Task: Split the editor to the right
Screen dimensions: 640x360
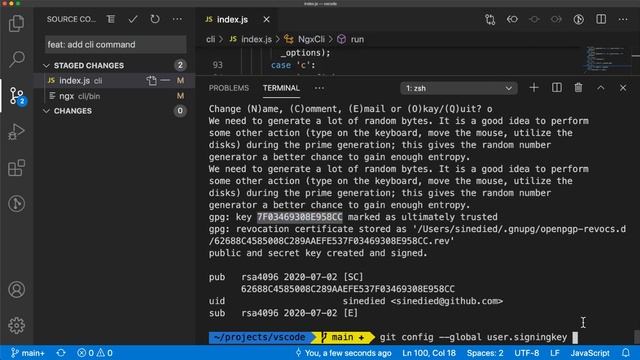Action: tap(601, 19)
